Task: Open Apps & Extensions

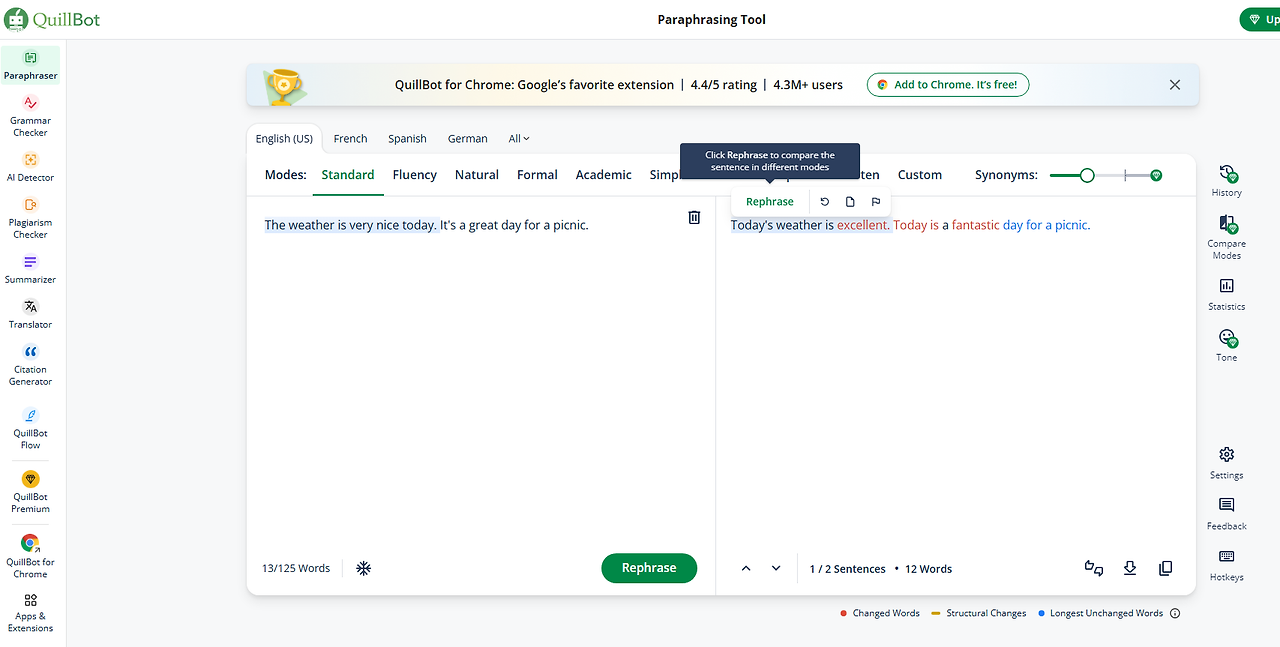Action: pos(30,612)
